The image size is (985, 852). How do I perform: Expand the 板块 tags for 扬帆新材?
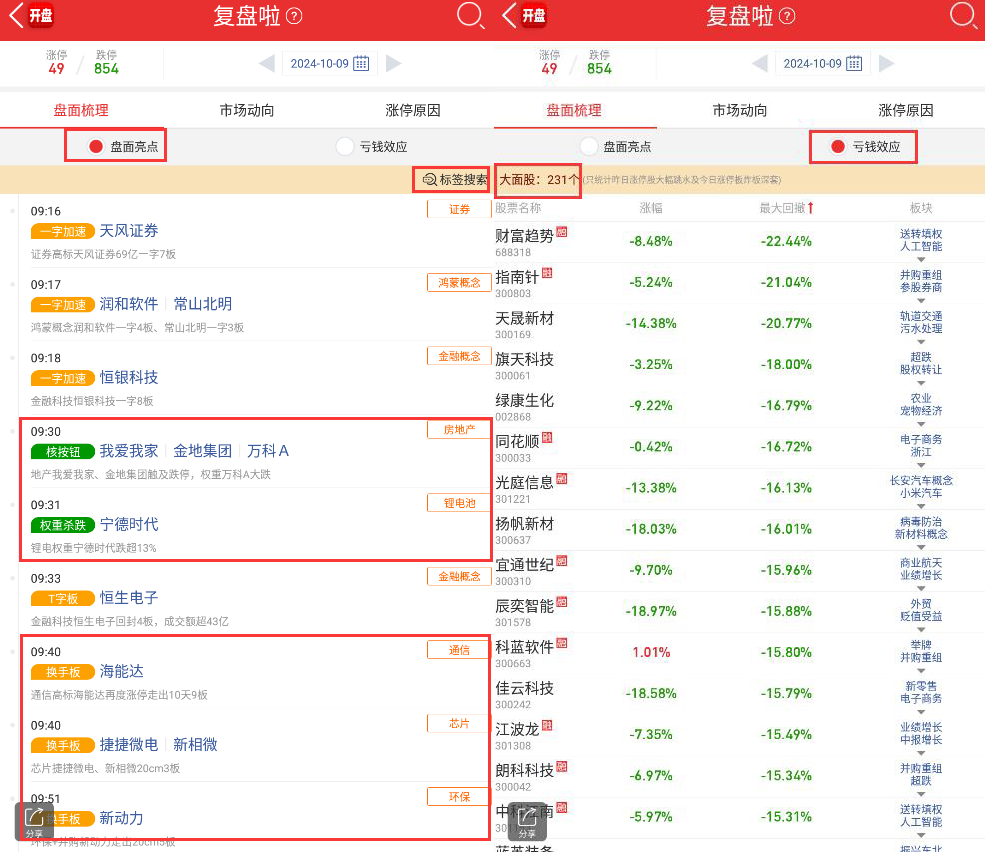[x=921, y=548]
